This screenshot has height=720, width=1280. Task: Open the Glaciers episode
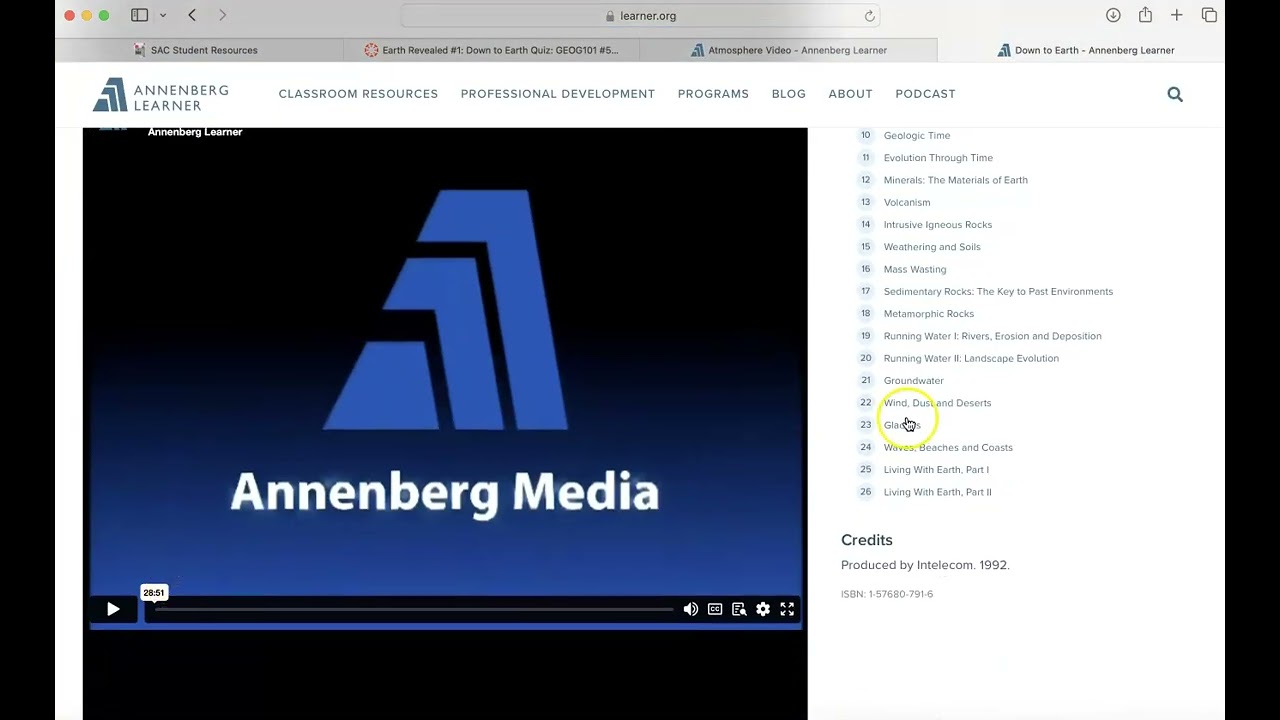coord(903,425)
